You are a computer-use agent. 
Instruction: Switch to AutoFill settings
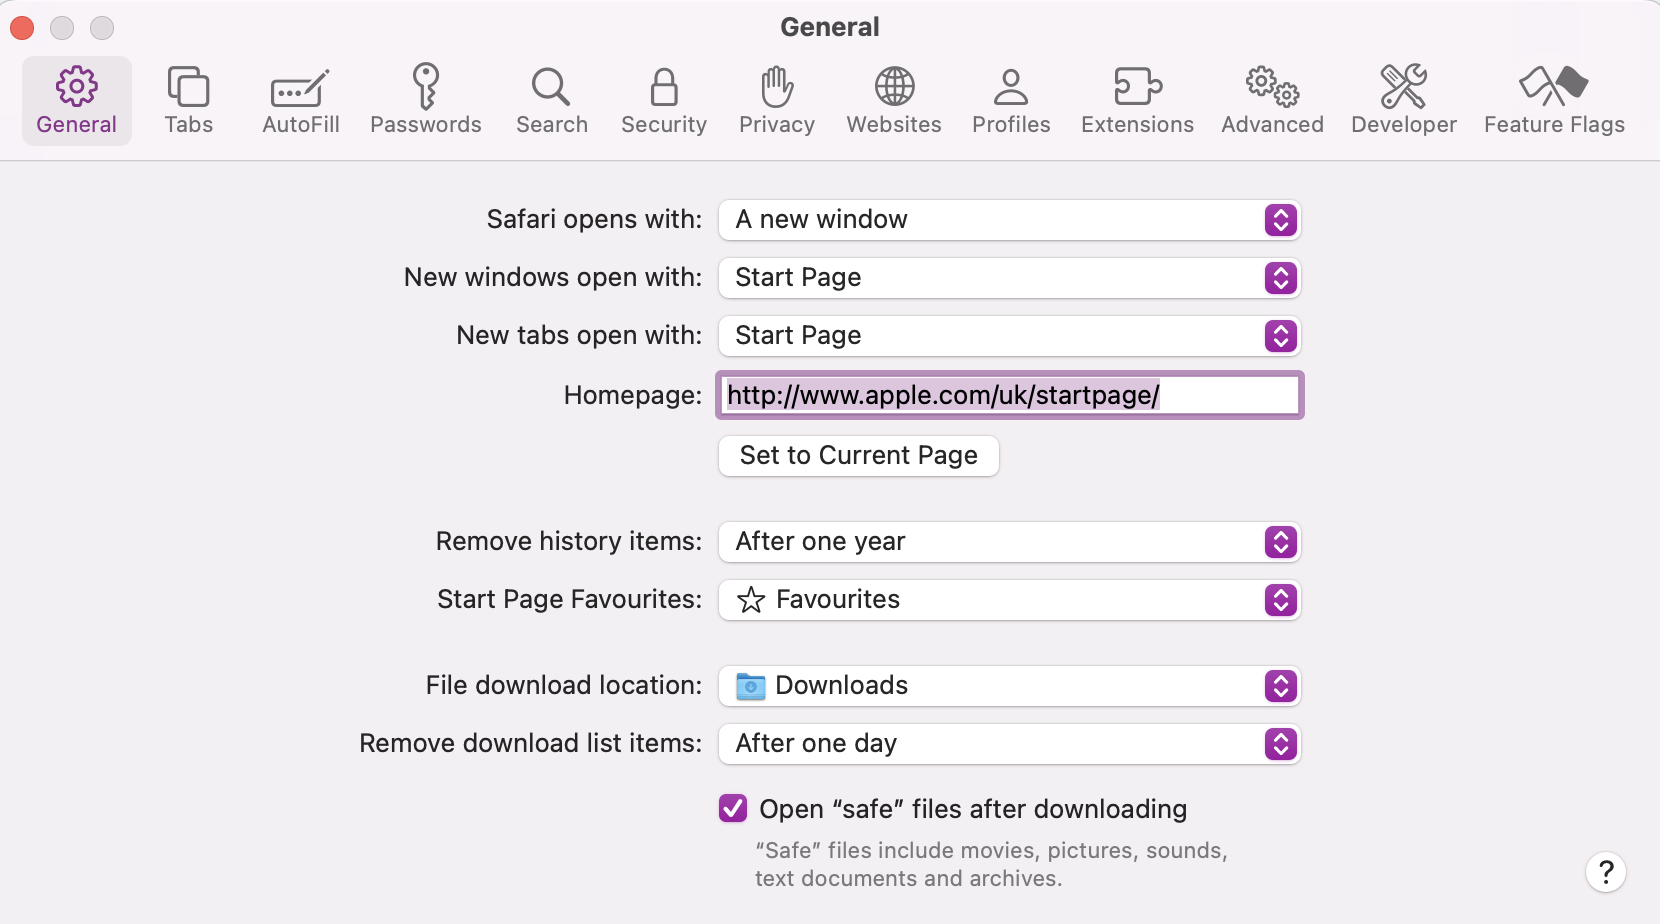(301, 100)
